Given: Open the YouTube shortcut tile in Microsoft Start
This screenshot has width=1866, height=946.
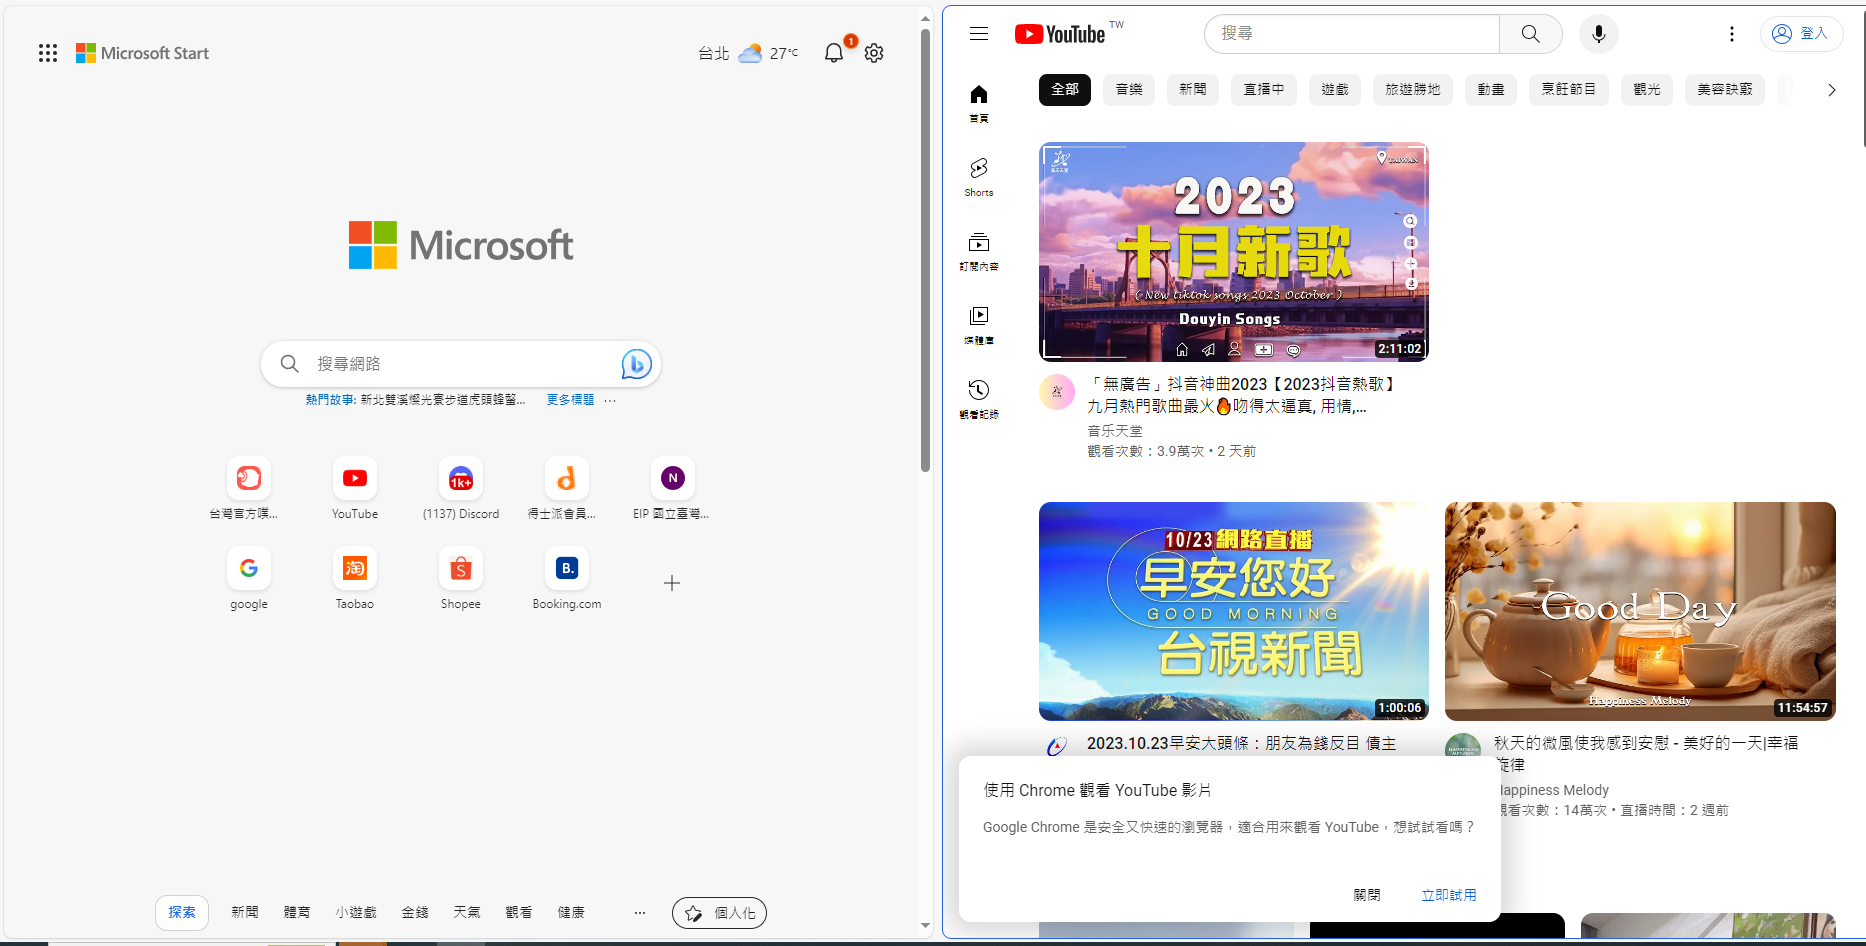Looking at the screenshot, I should click(355, 489).
